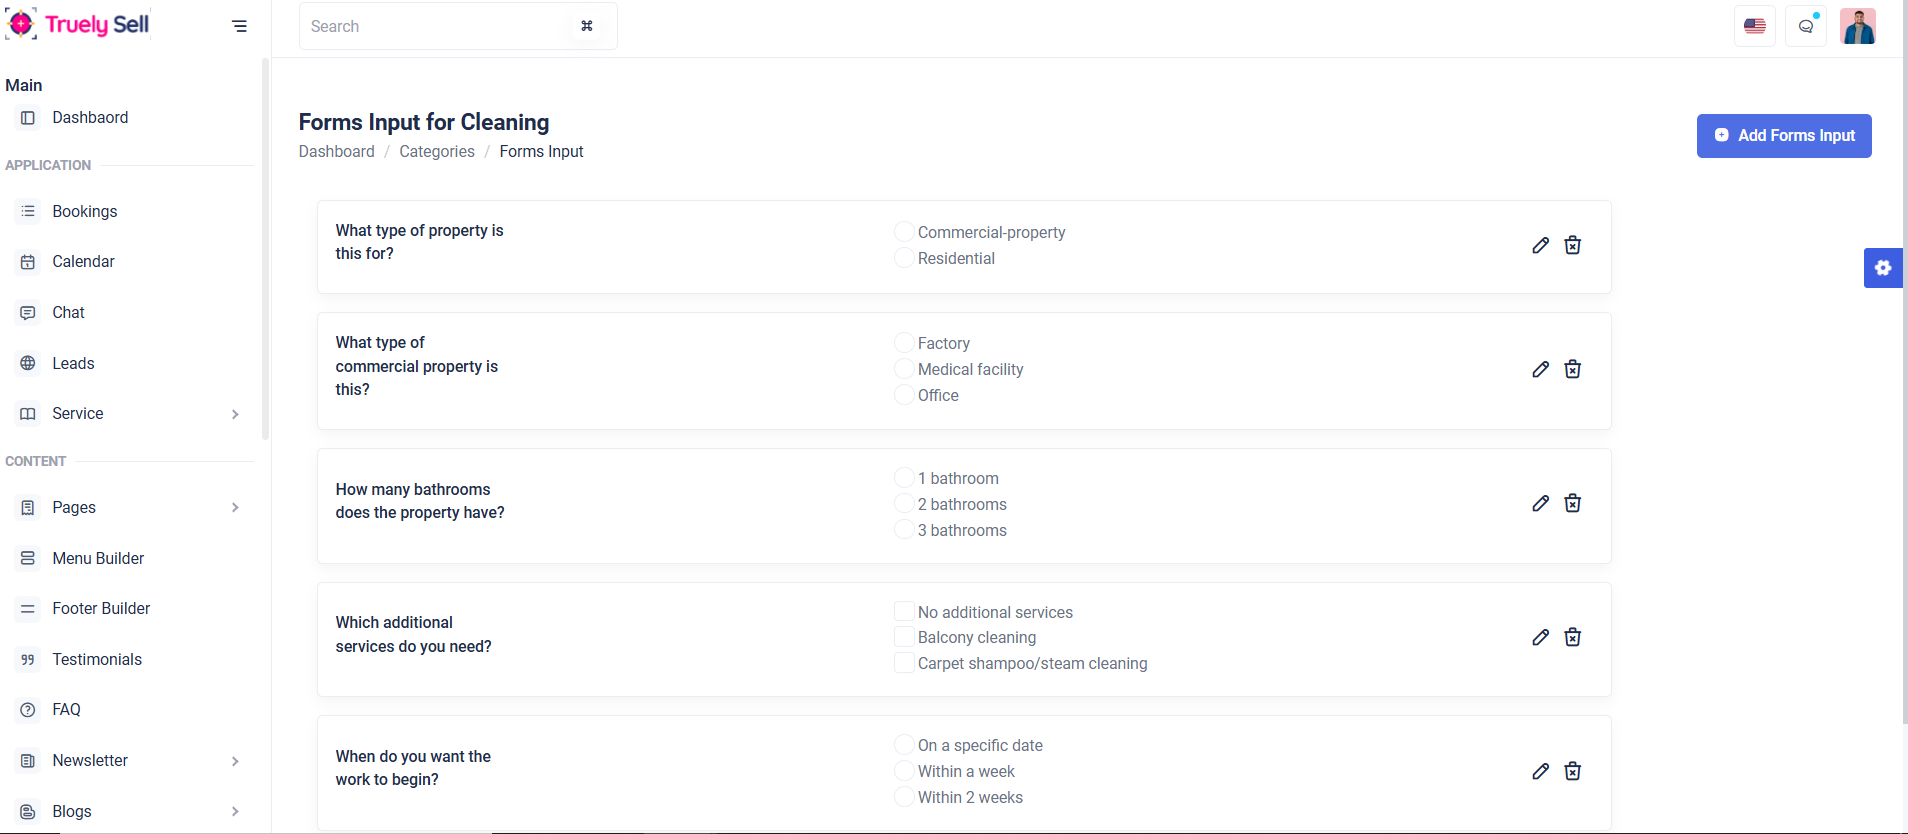
Task: Edit the property type question
Action: coord(1540,245)
